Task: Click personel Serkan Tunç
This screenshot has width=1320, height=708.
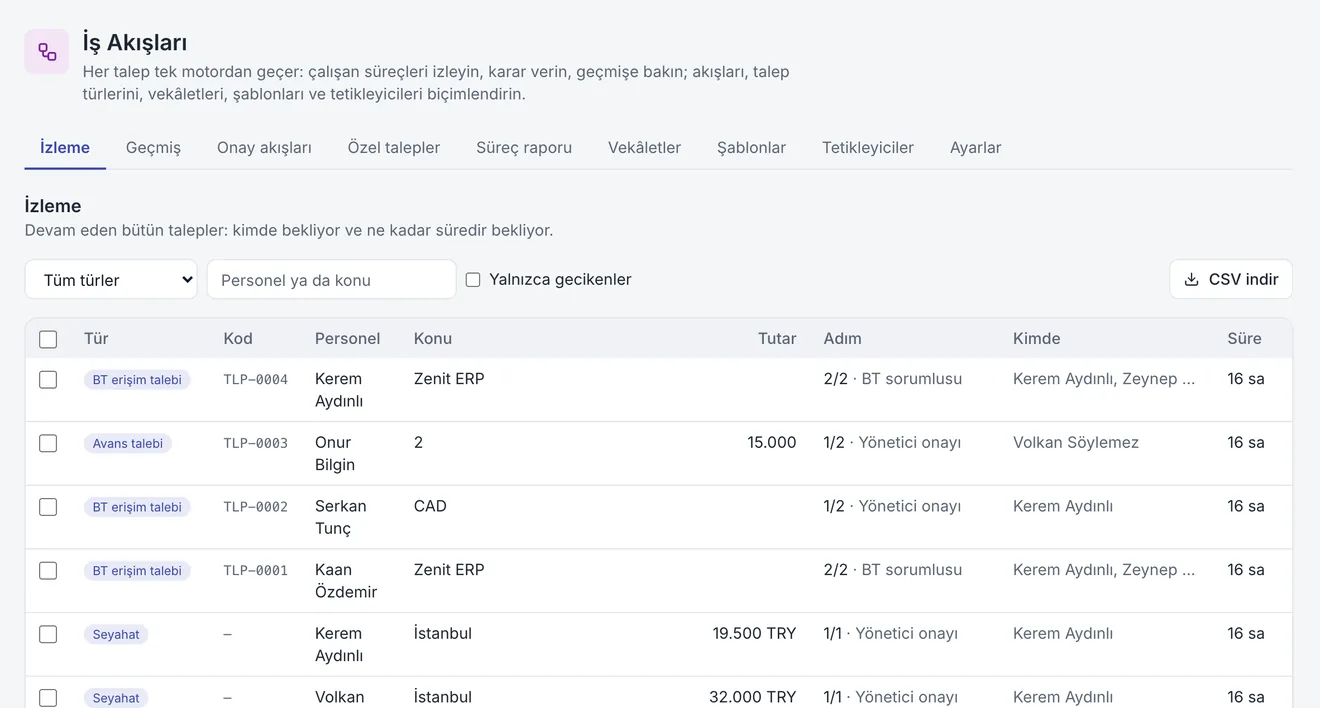Action: (341, 517)
